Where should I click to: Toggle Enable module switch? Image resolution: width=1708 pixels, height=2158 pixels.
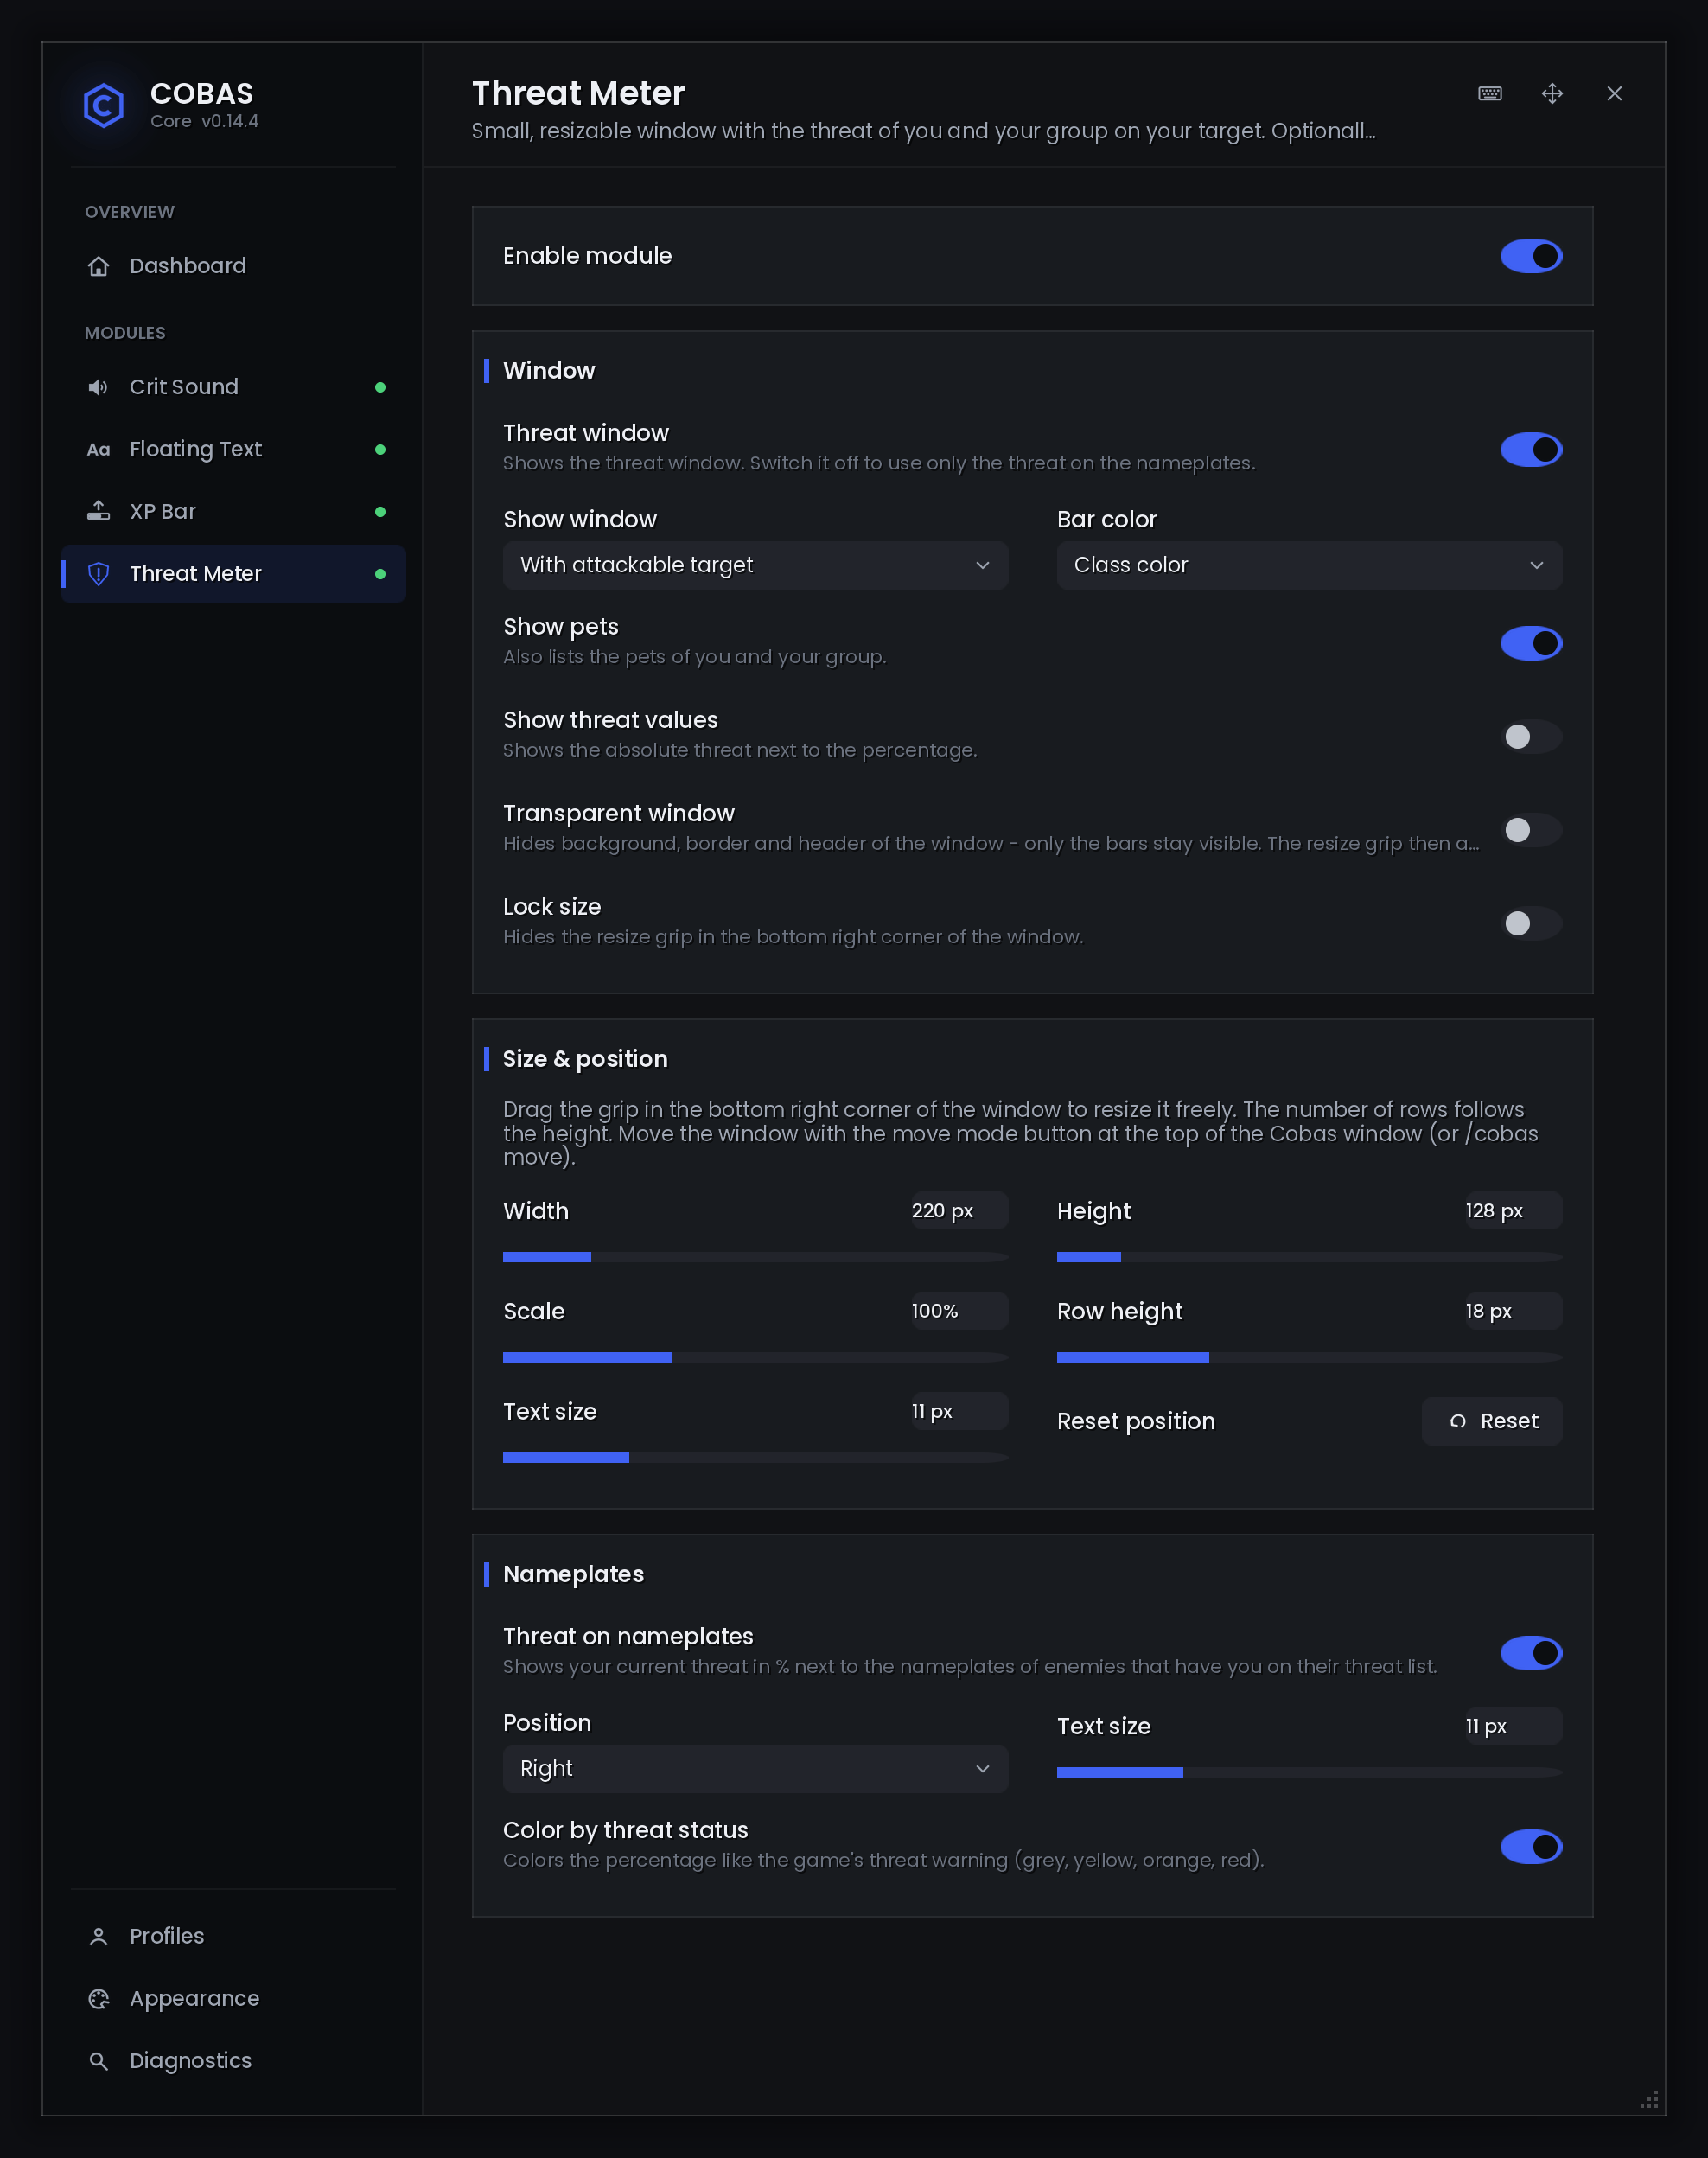(1531, 256)
